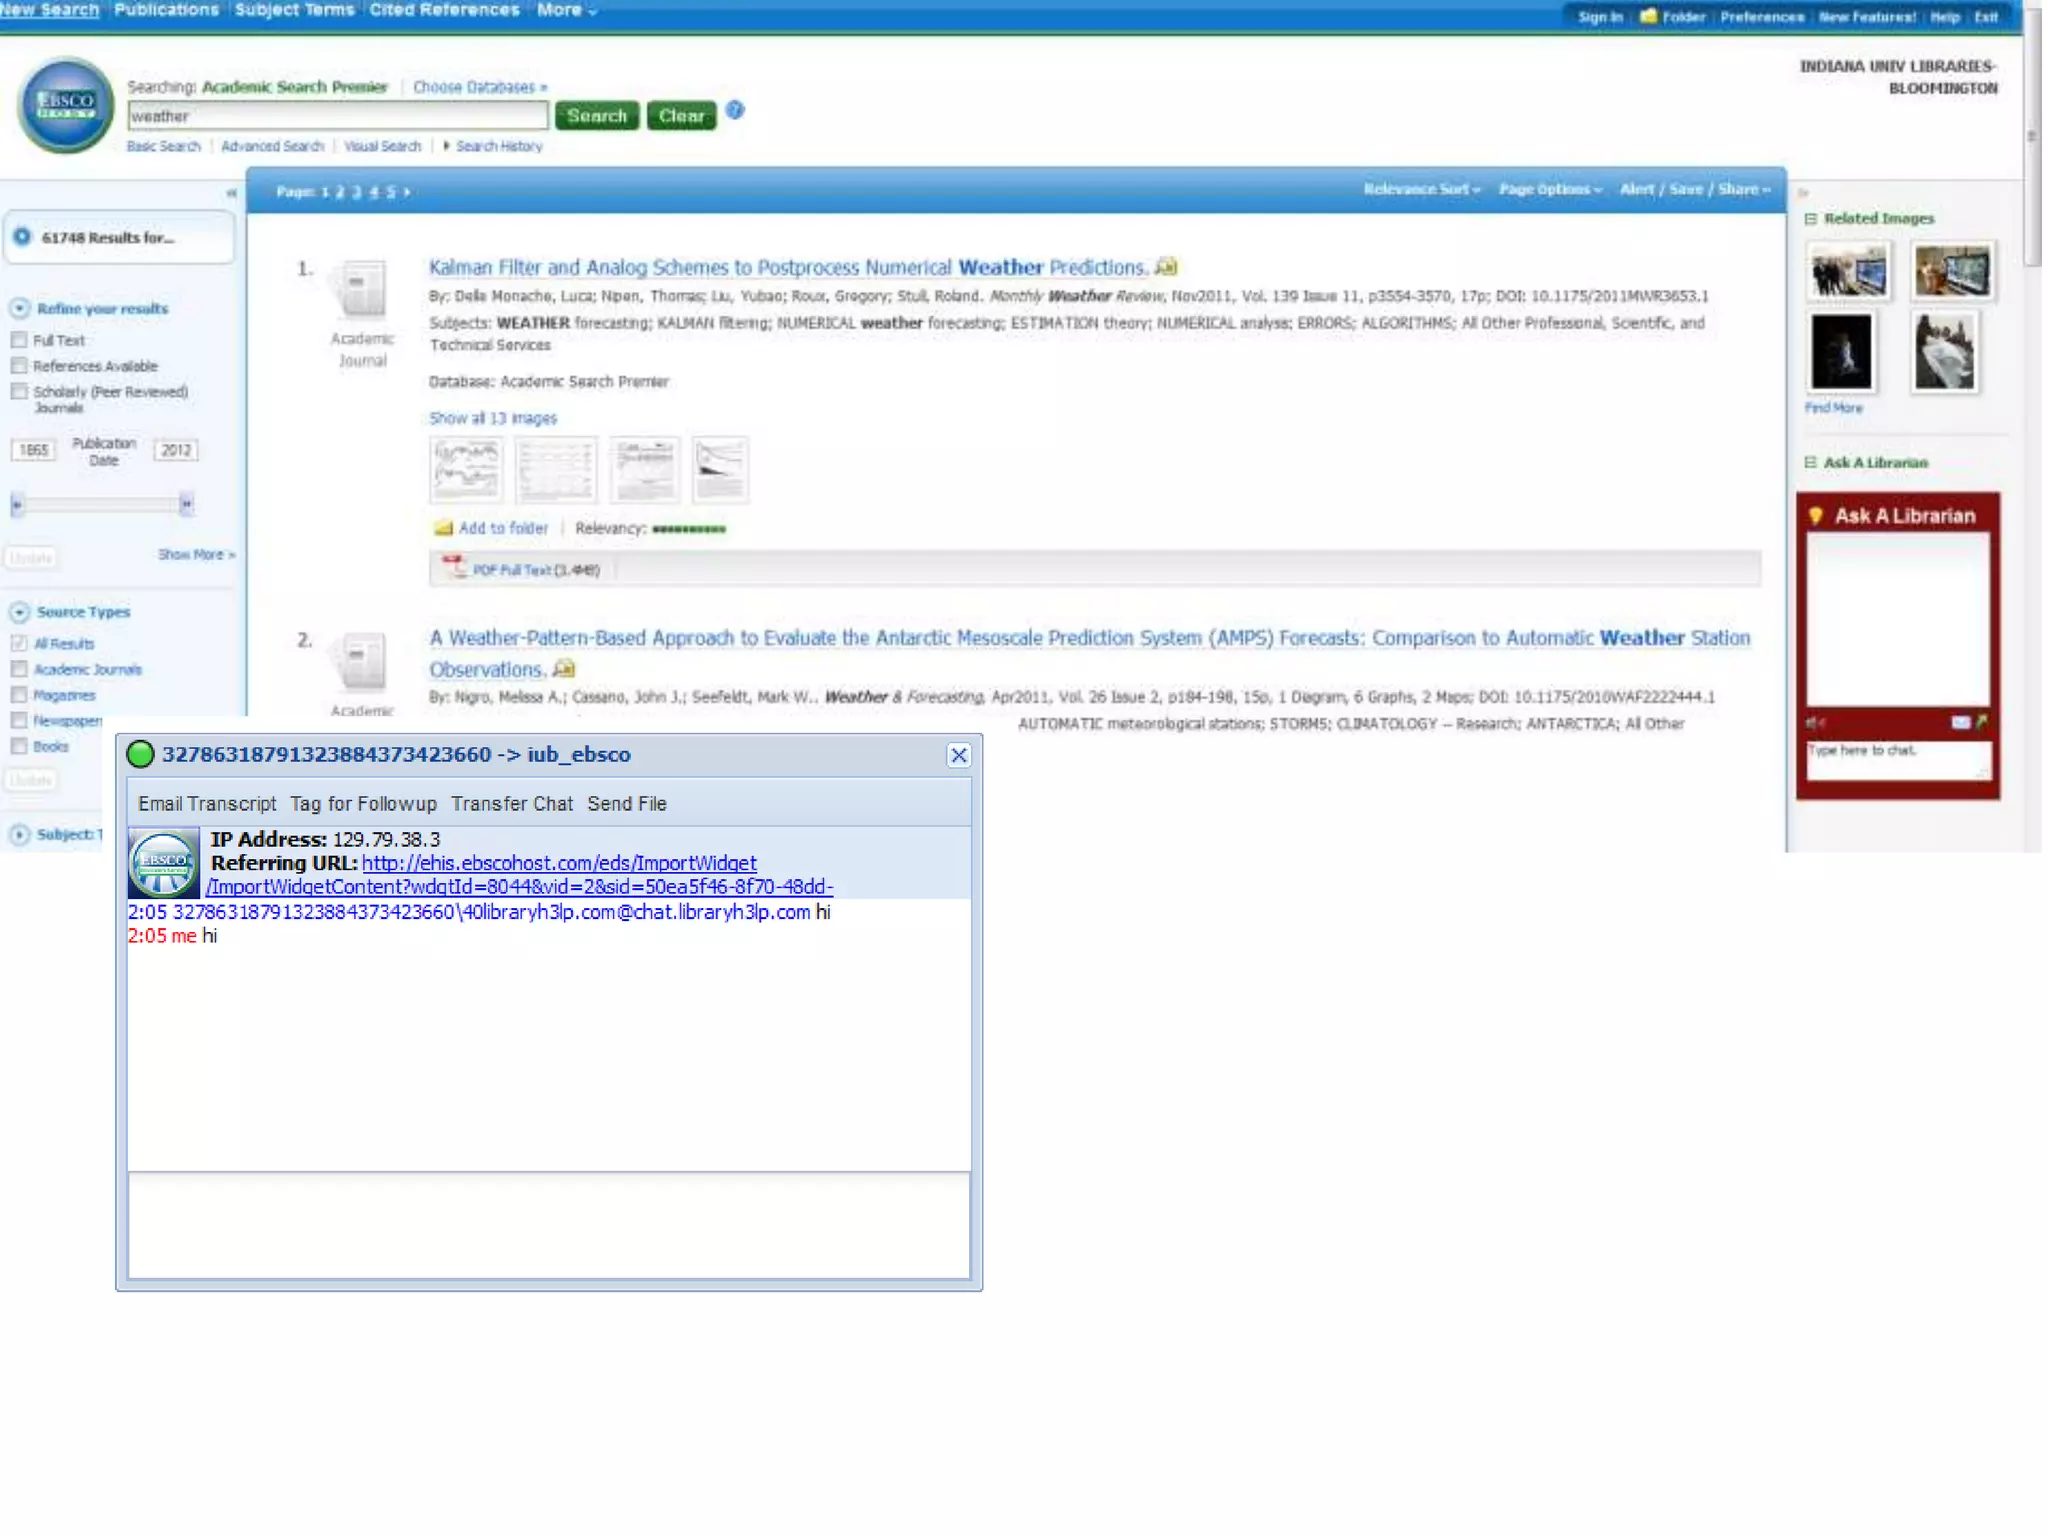
Task: Click the first Related Images thumbnail
Action: (x=1849, y=271)
